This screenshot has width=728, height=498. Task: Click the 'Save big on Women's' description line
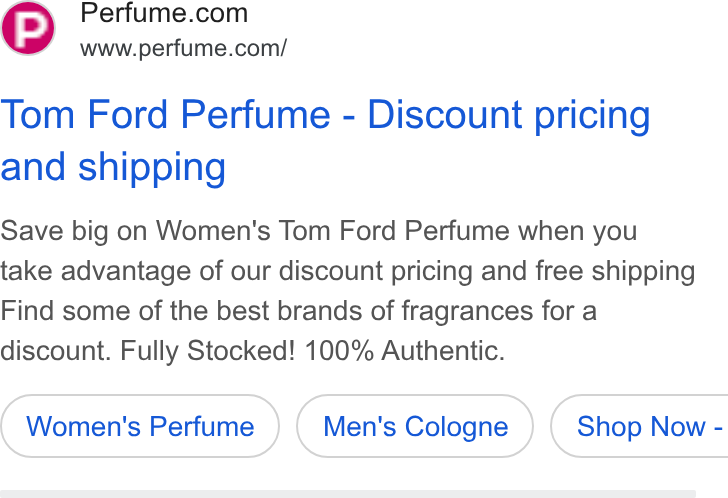(318, 231)
